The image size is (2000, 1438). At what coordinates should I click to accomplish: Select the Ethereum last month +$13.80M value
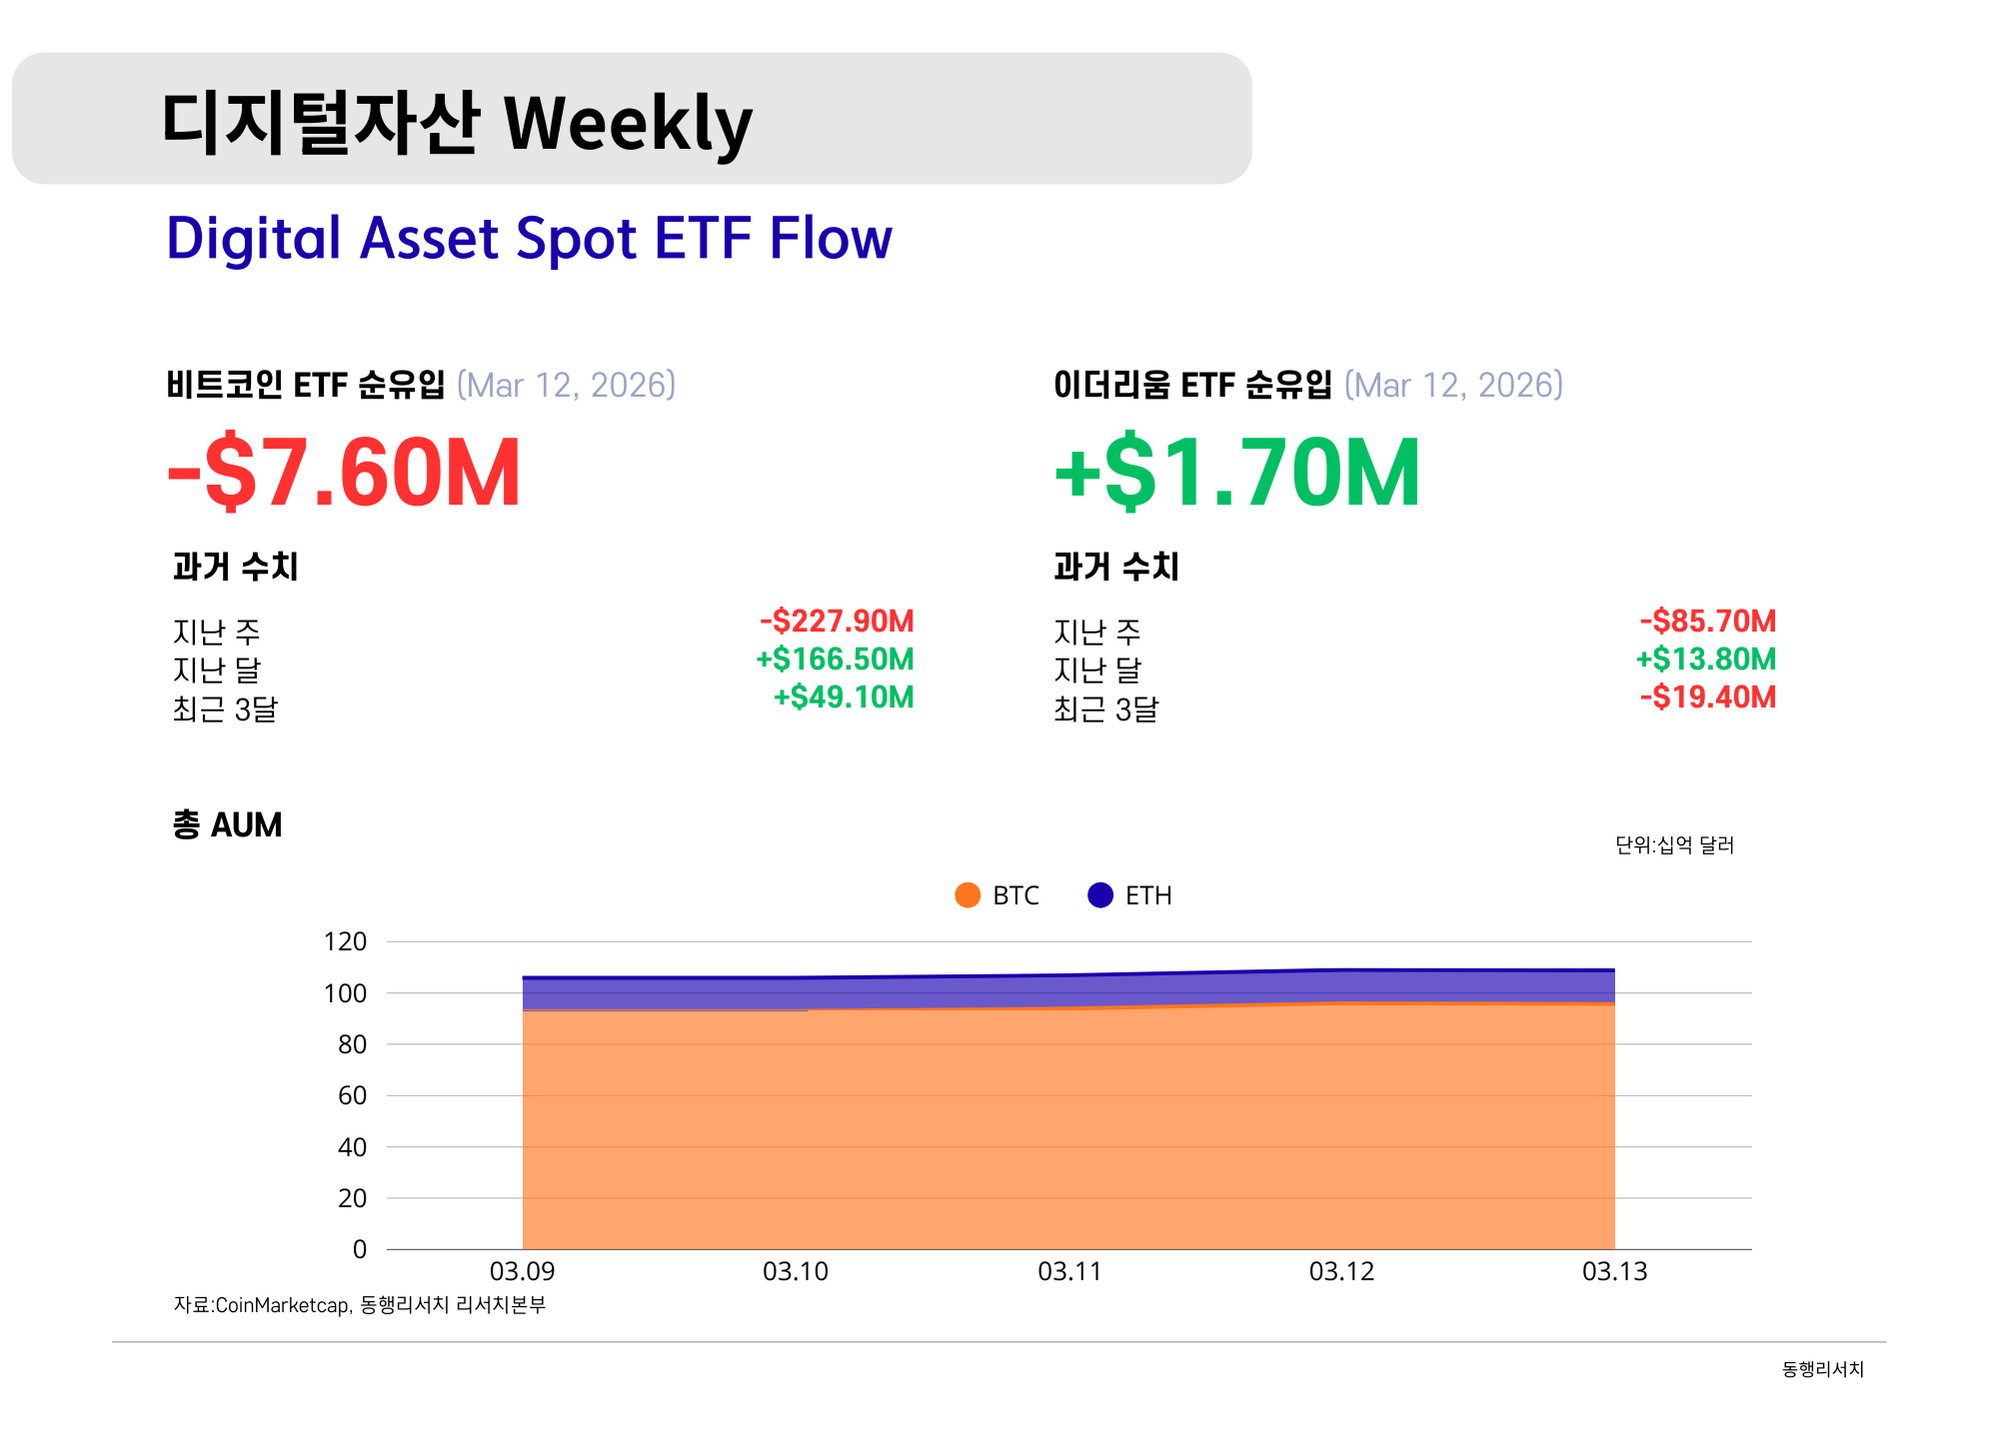[1706, 659]
